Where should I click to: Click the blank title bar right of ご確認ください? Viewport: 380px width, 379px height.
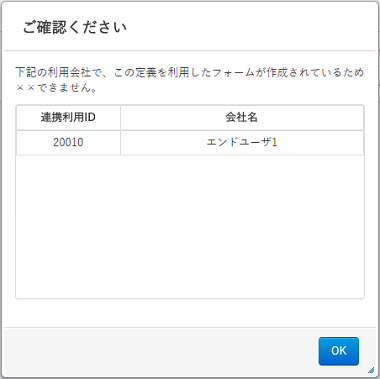(x=250, y=27)
